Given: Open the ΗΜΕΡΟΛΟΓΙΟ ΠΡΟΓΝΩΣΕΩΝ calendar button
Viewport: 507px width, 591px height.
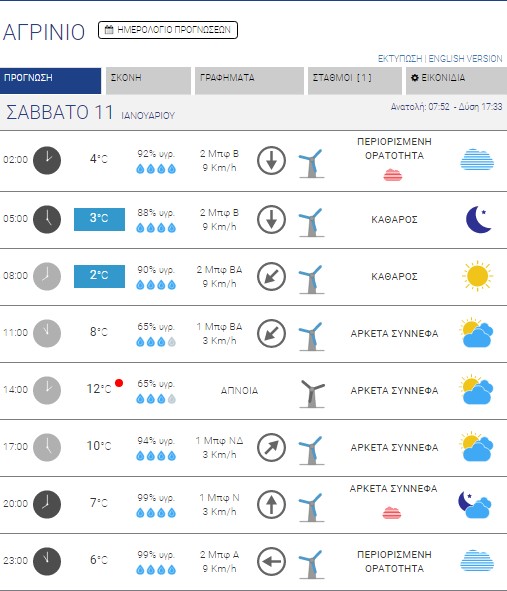Looking at the screenshot, I should coord(168,30).
